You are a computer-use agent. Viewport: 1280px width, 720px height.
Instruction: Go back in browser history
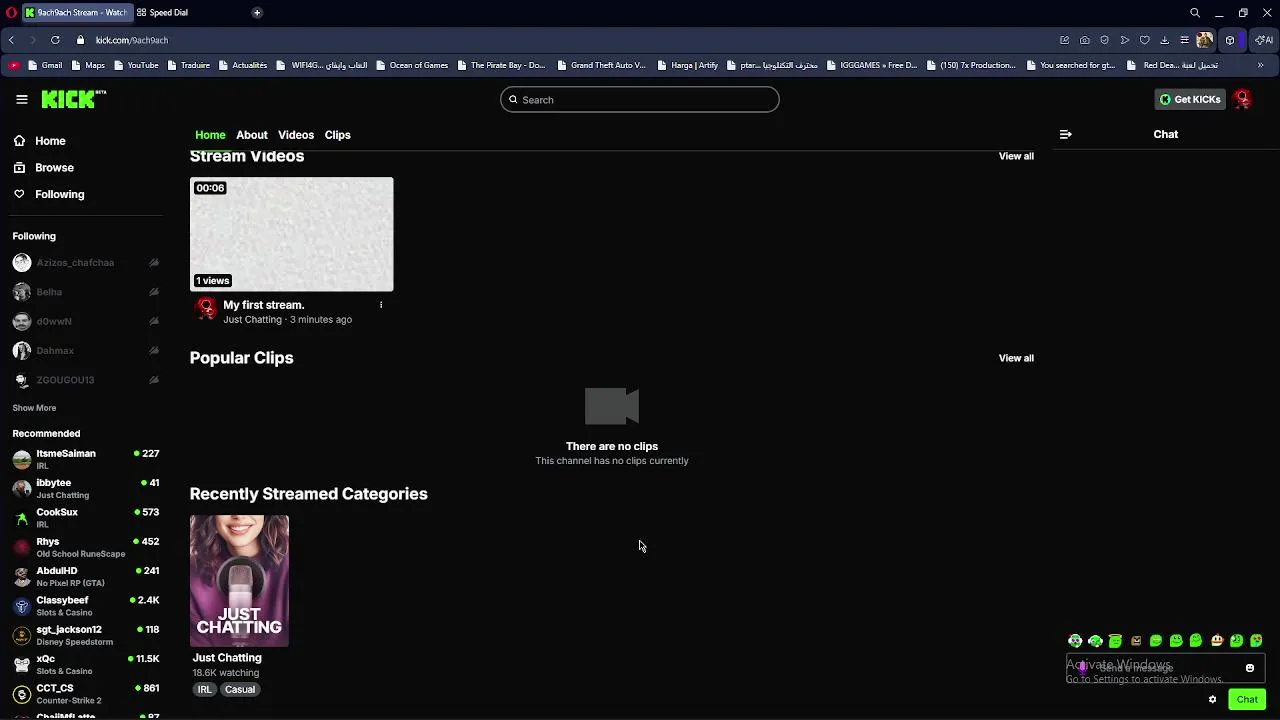[x=11, y=40]
